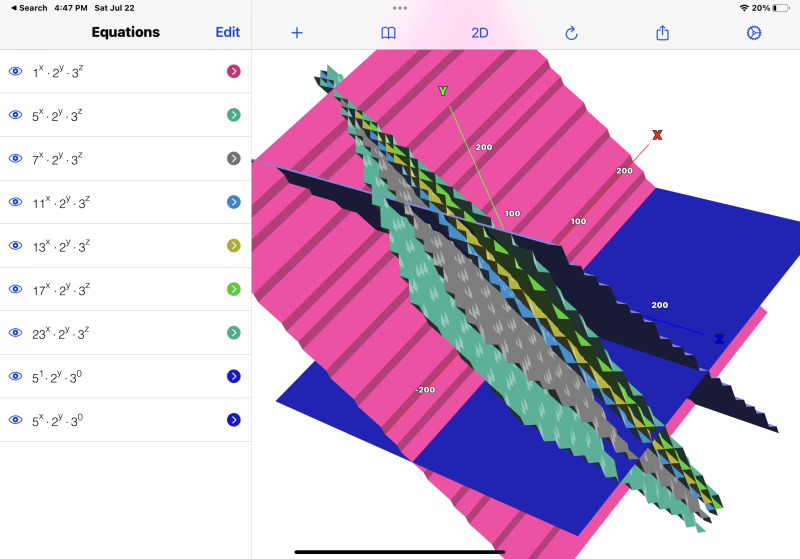Tap the red X axis label

(657, 135)
